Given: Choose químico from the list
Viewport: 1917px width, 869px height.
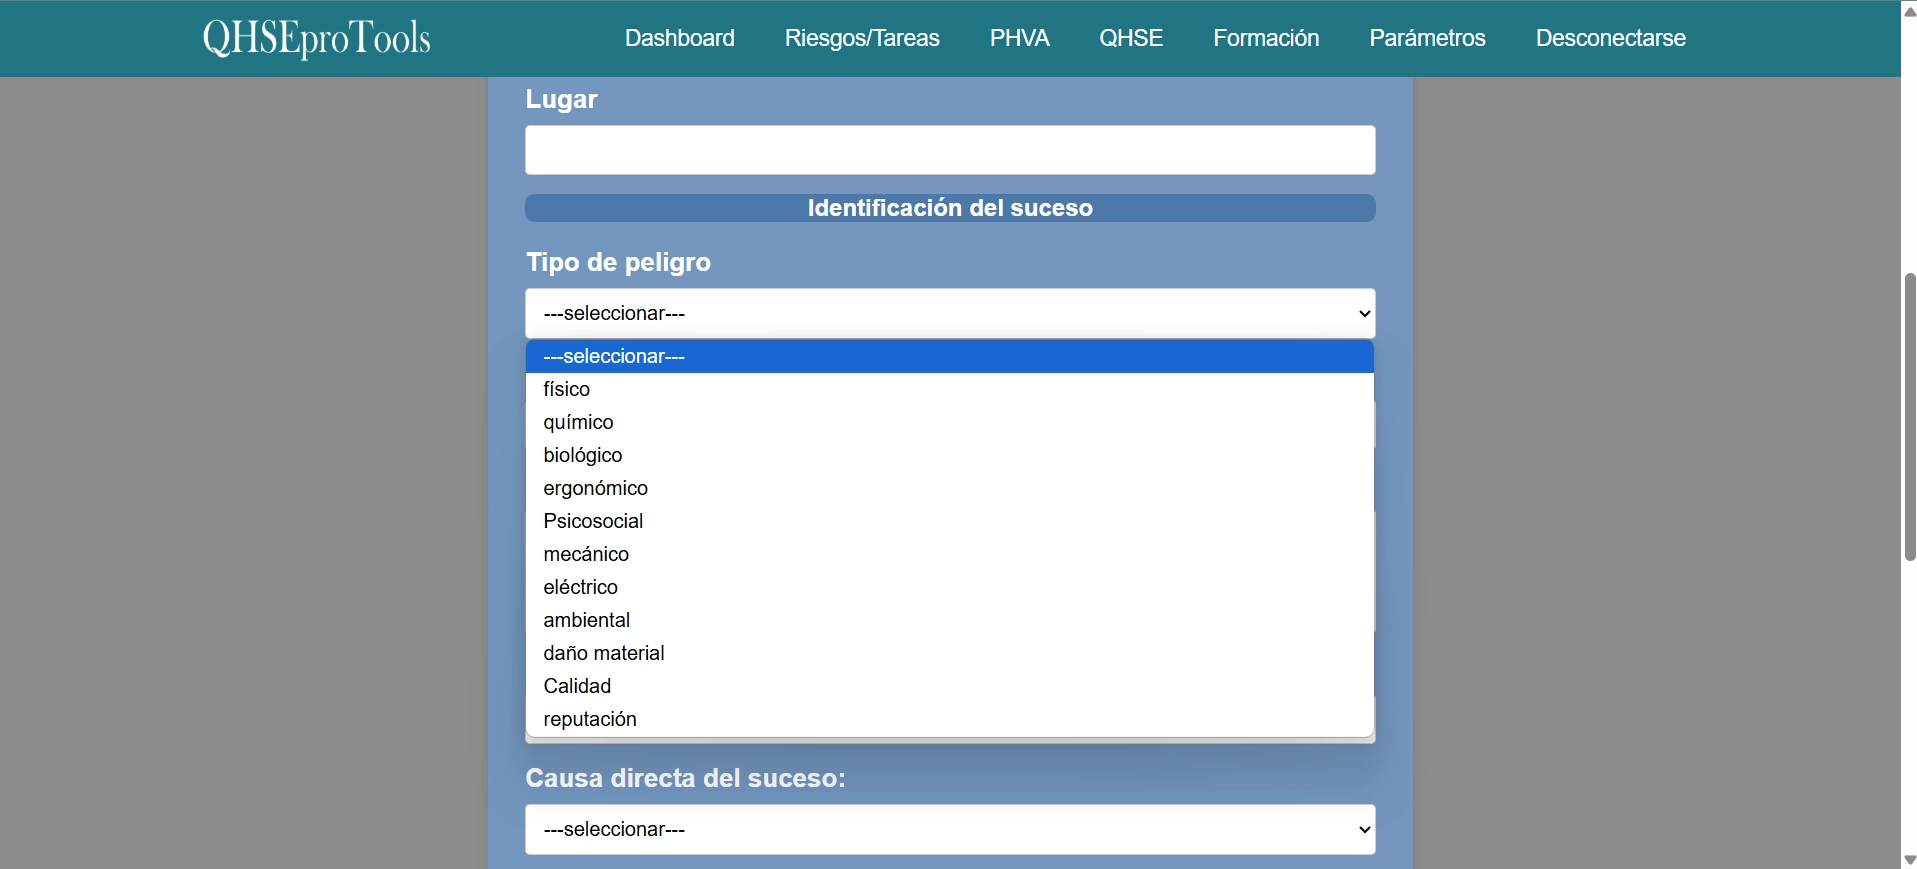Looking at the screenshot, I should tap(578, 422).
